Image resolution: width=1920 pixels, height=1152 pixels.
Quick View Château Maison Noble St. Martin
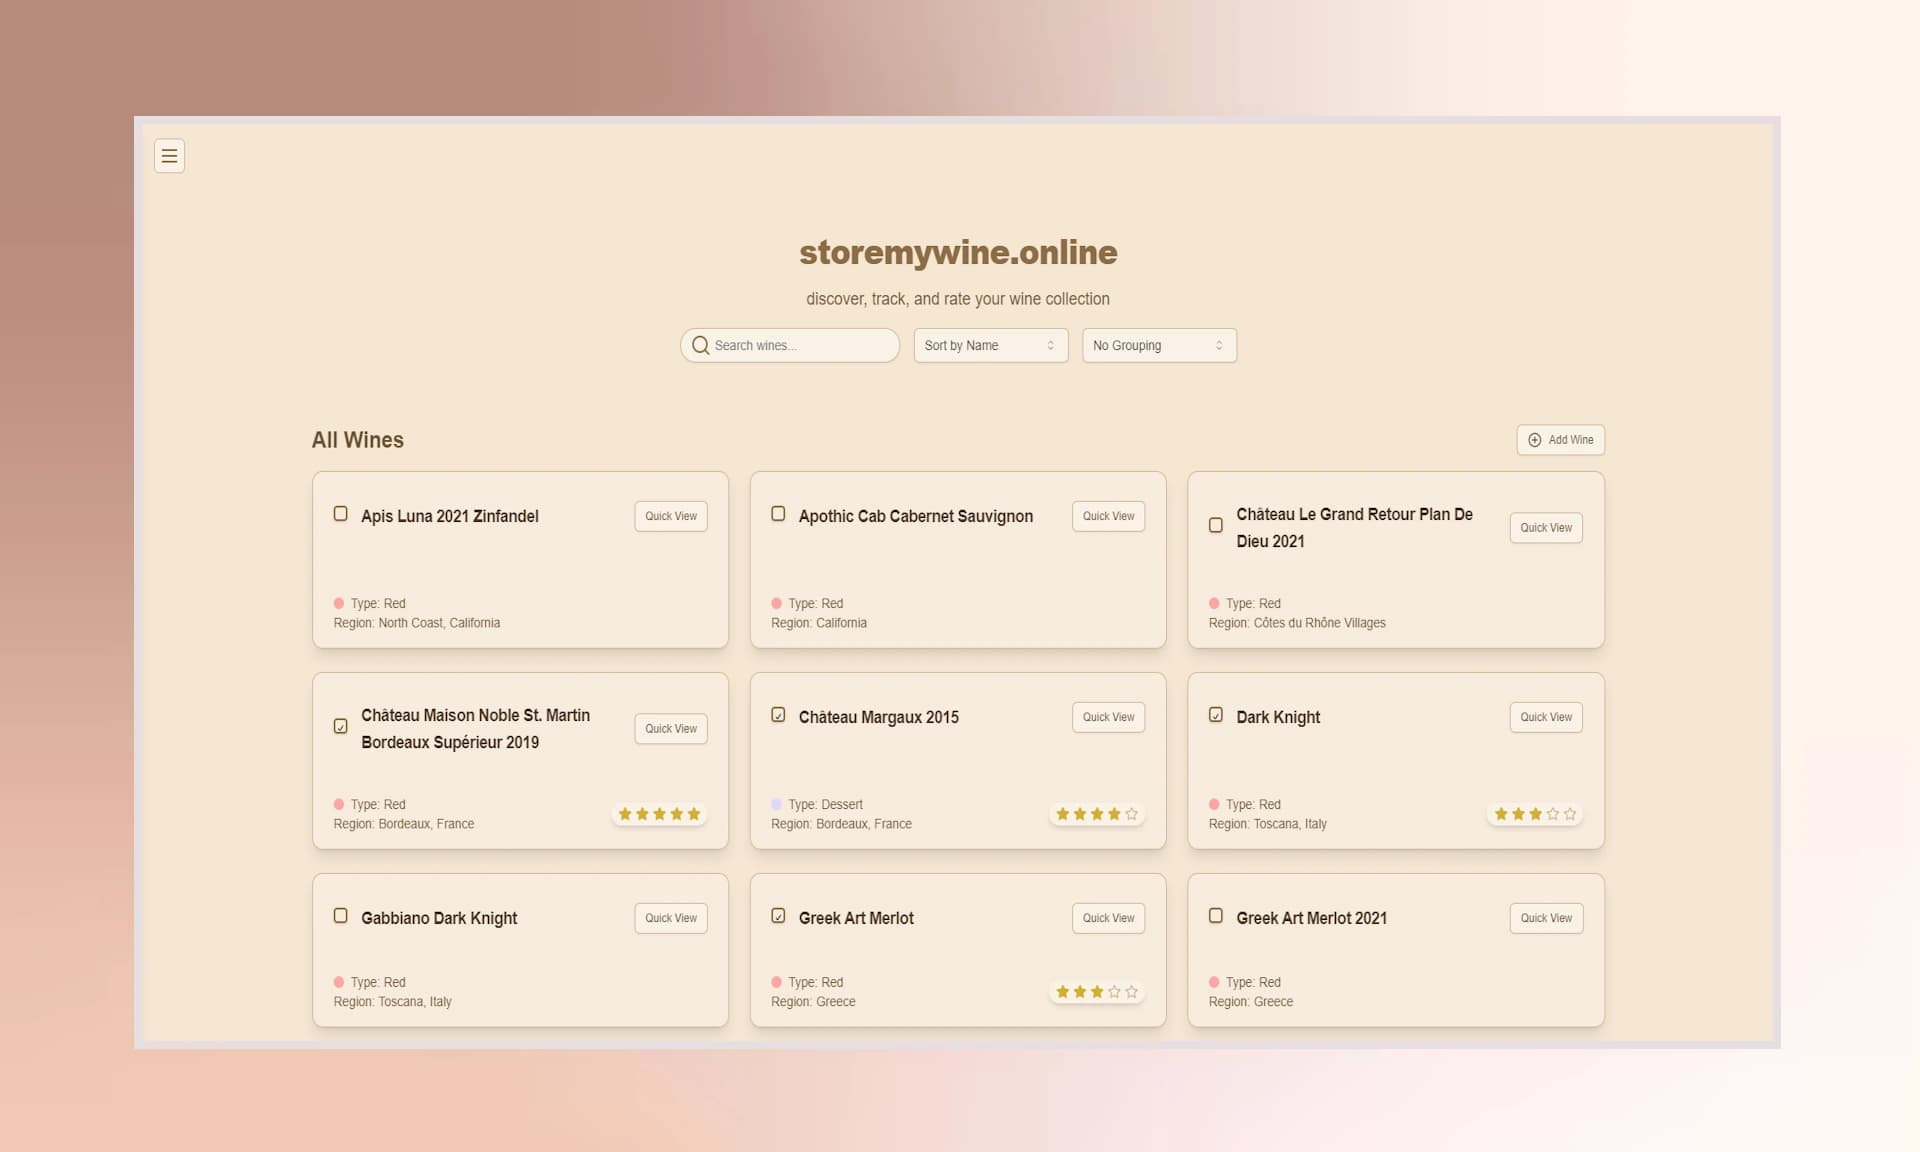tap(671, 729)
